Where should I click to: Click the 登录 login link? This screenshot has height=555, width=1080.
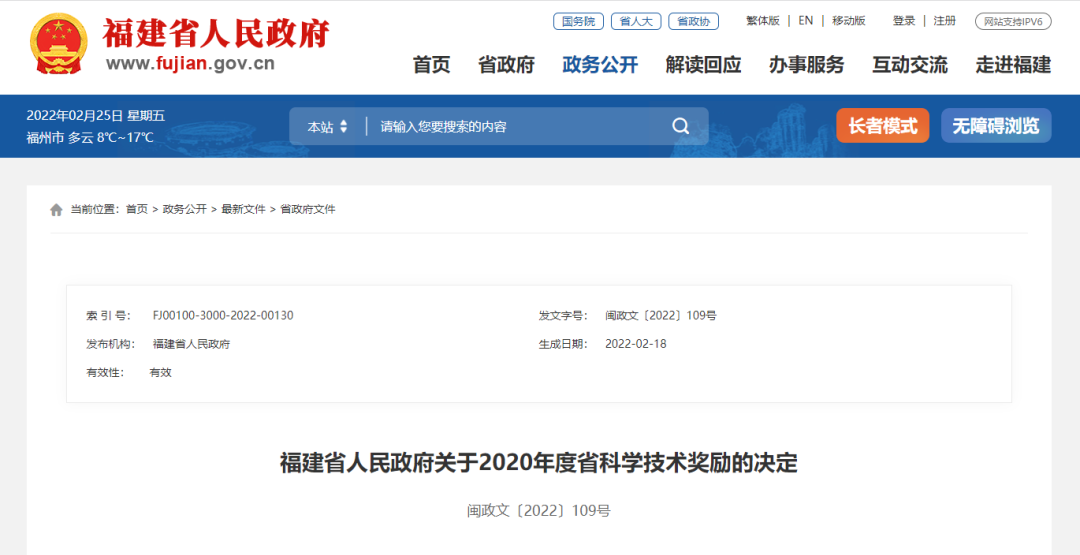pos(904,21)
